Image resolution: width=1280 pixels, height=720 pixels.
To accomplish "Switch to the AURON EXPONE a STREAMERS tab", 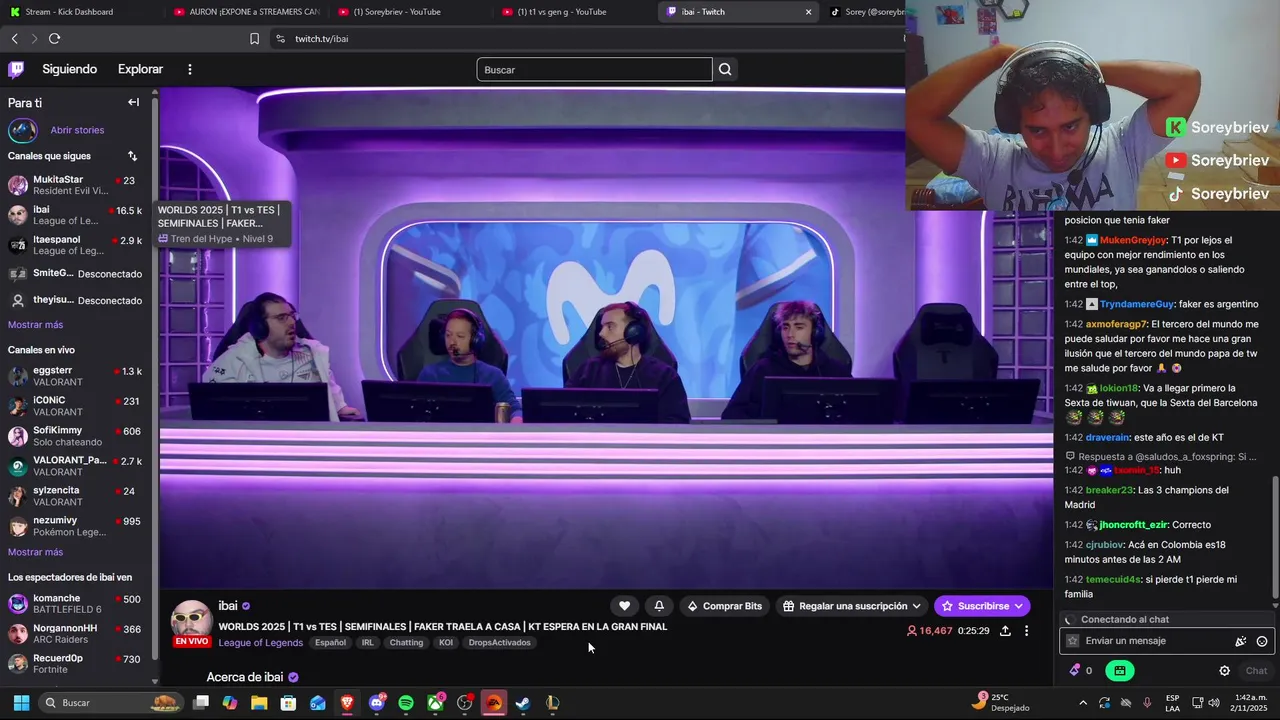I will click(246, 12).
